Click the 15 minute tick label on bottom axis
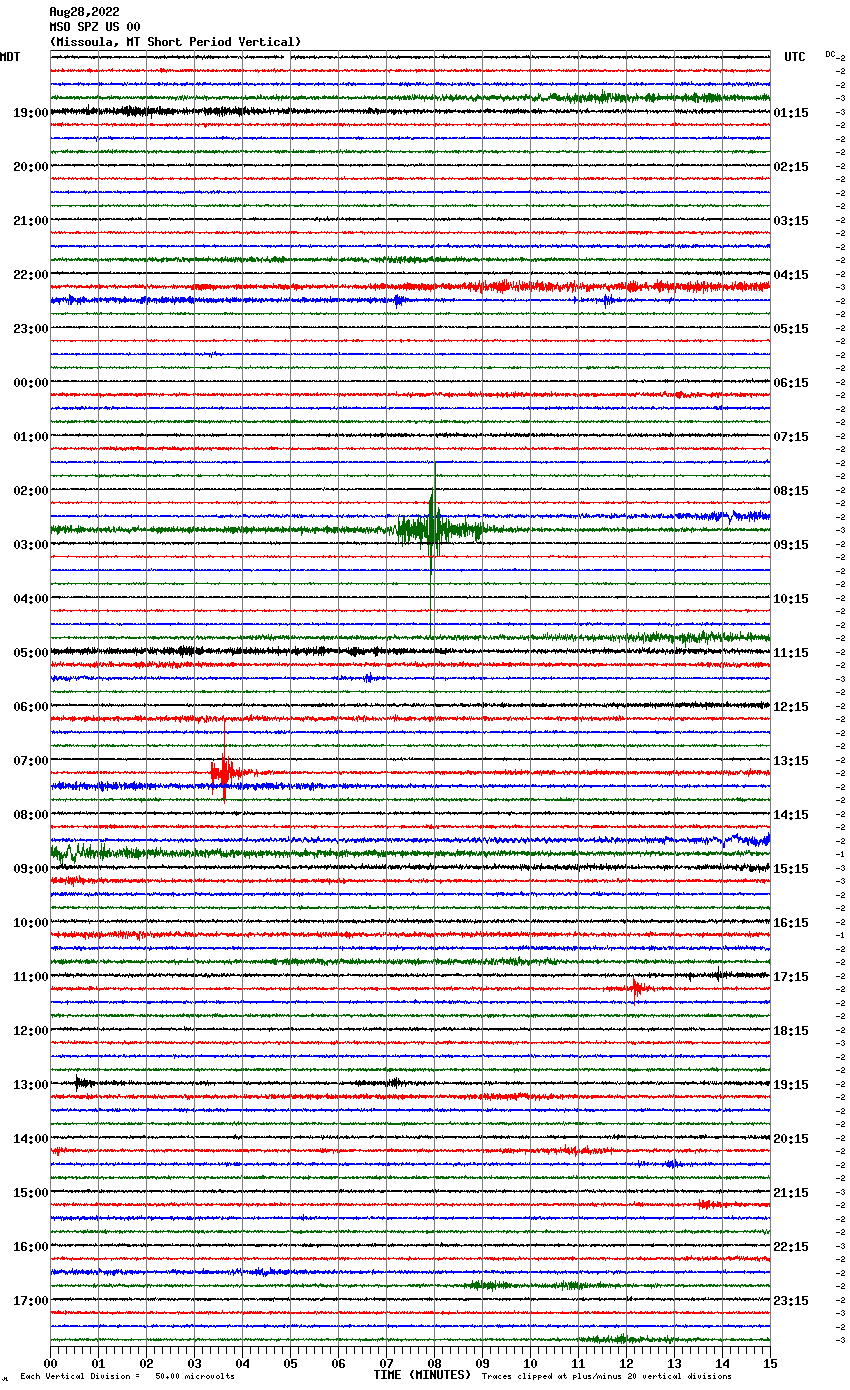Screen dimensions: 850x1390 point(769,1363)
